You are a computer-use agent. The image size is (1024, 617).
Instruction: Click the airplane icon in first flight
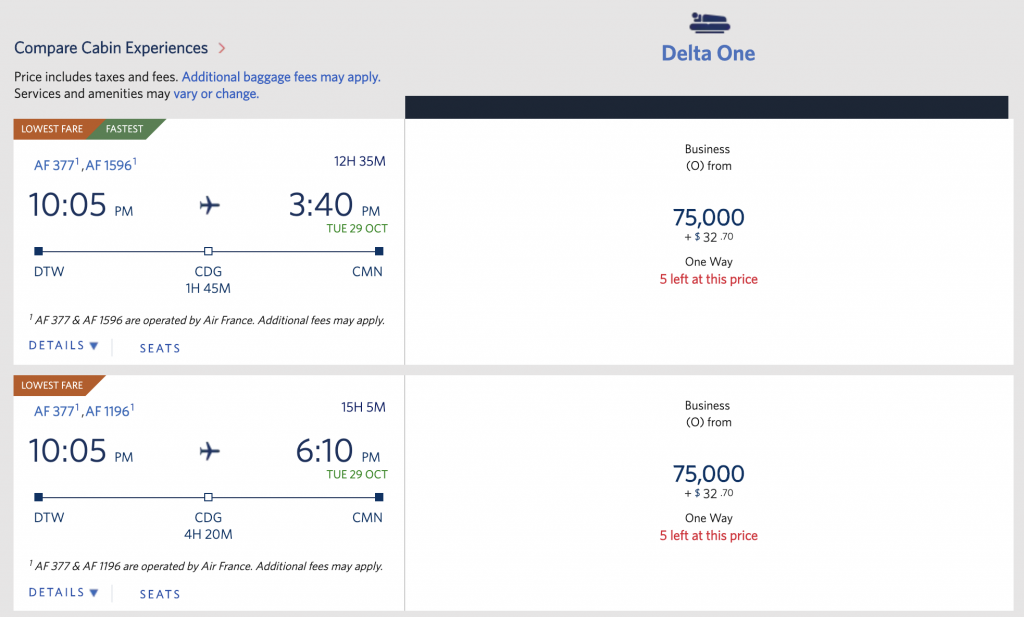click(210, 205)
